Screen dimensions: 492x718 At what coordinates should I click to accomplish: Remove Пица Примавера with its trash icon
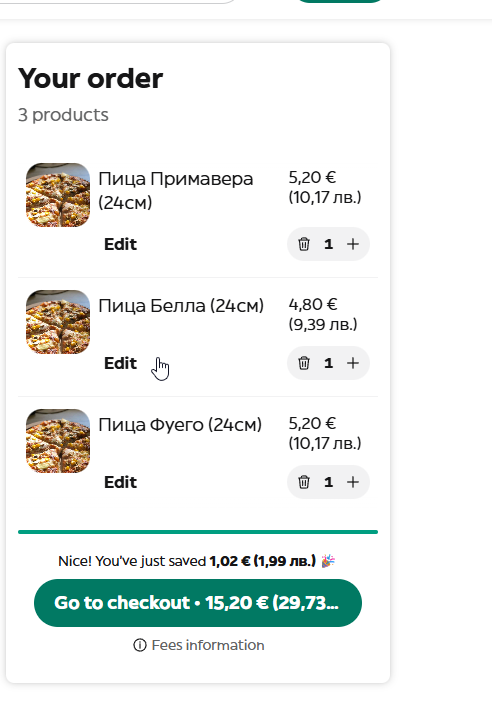304,244
